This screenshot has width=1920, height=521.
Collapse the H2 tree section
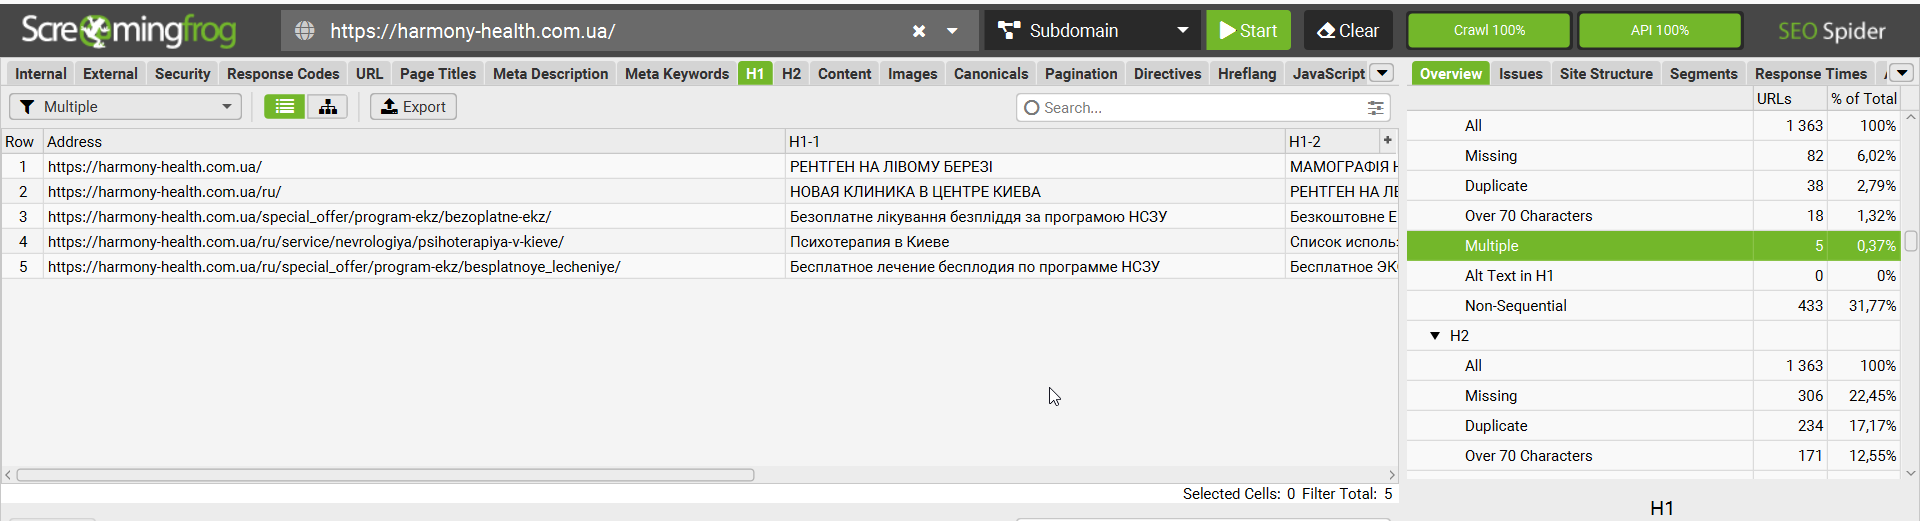(x=1435, y=336)
